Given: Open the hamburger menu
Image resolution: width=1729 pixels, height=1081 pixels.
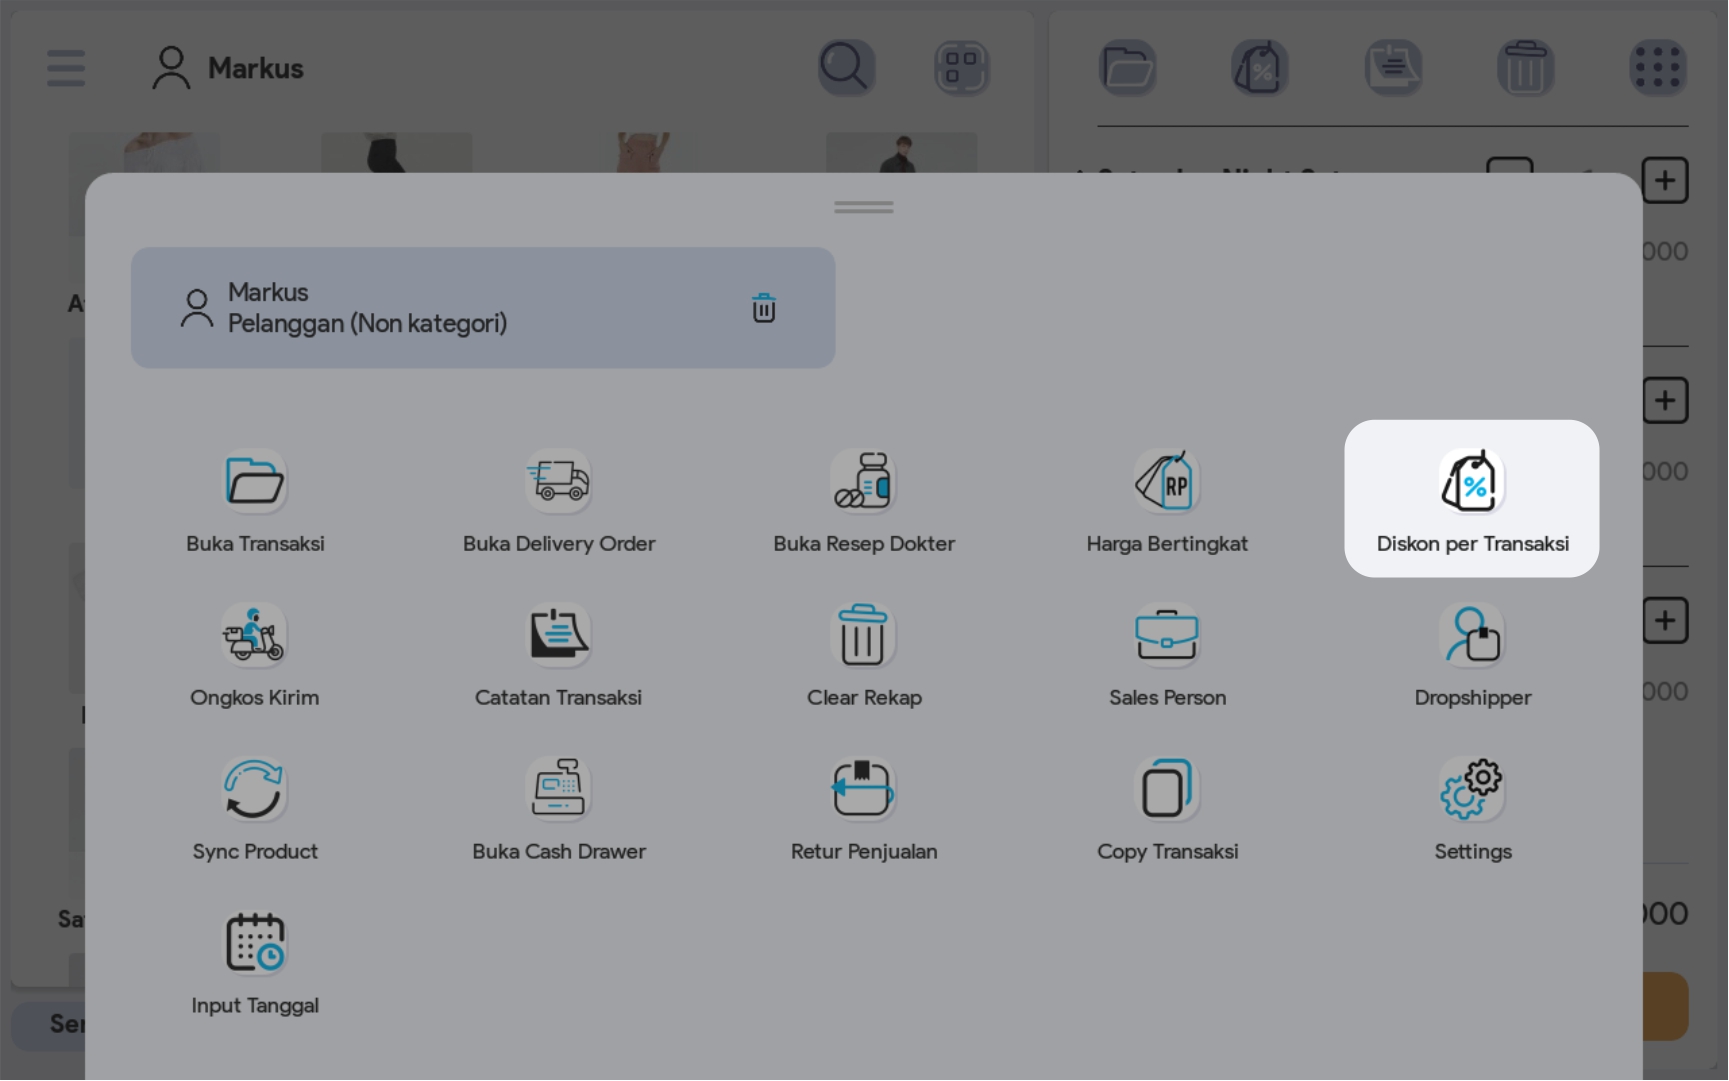Looking at the screenshot, I should (x=66, y=68).
